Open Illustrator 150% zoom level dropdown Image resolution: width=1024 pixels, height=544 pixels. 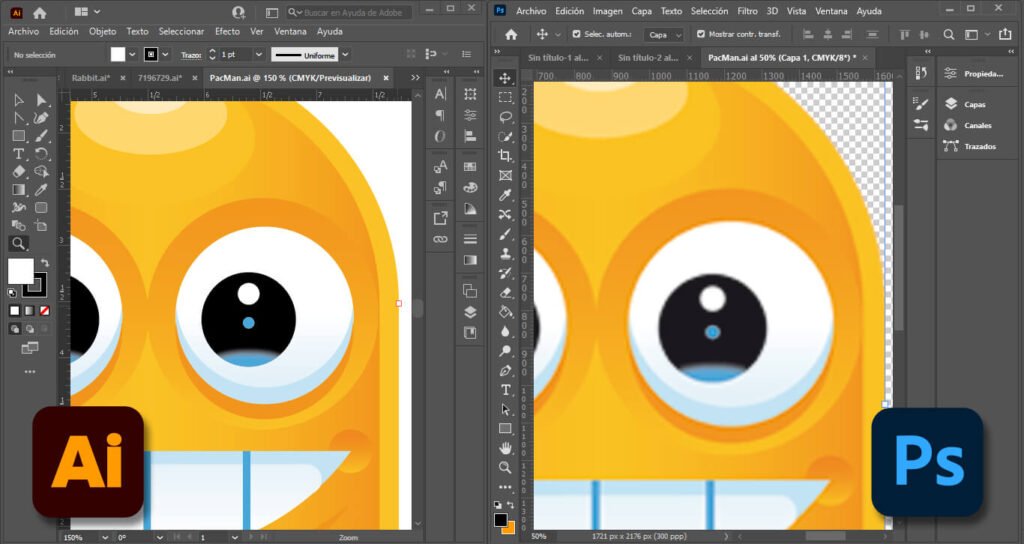104,537
